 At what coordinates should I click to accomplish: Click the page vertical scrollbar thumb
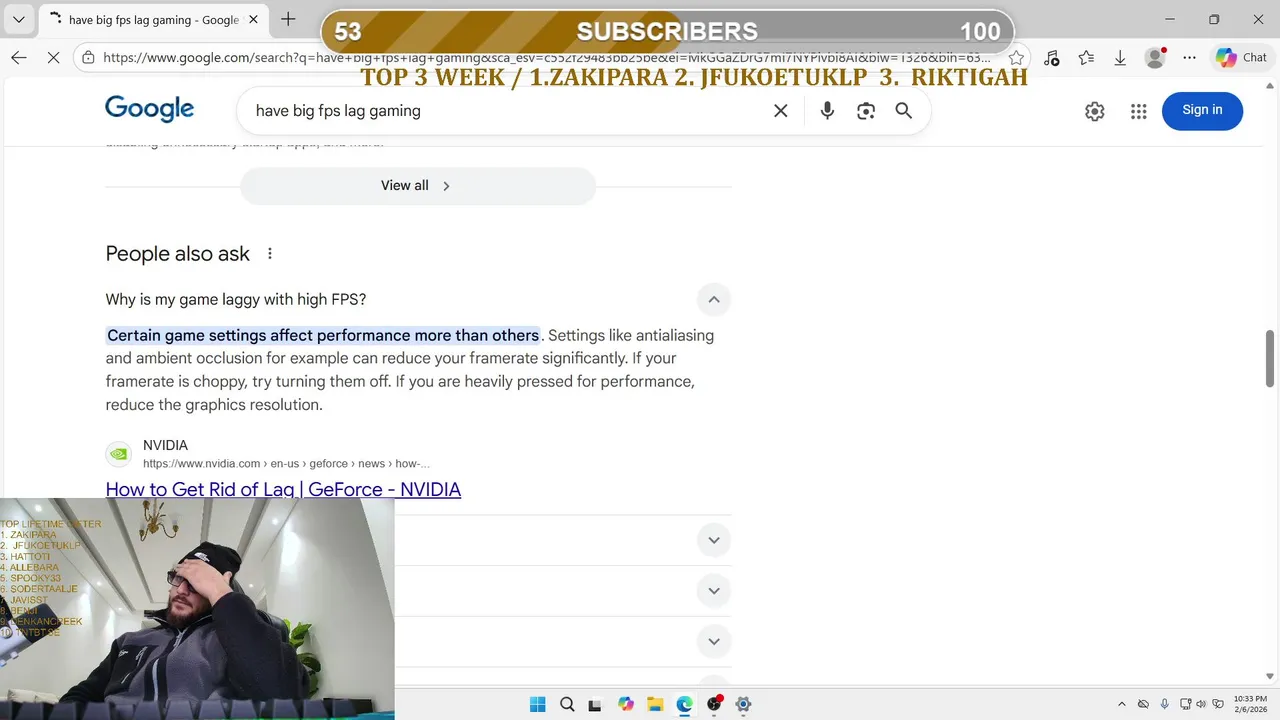1270,358
